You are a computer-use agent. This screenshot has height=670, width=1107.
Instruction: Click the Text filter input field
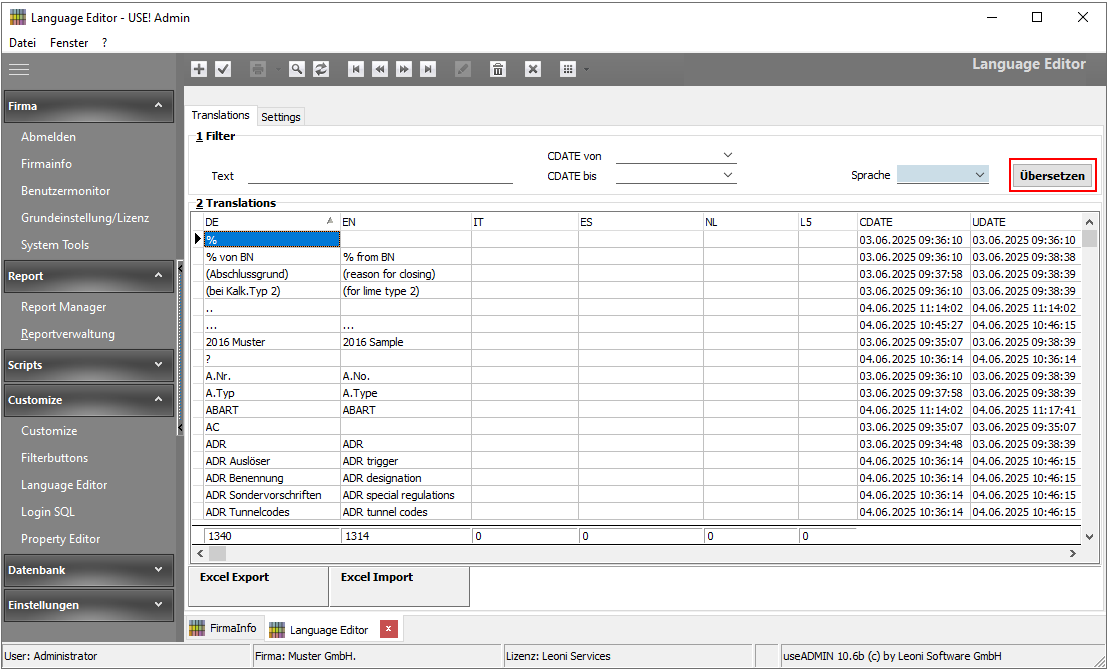click(381, 176)
